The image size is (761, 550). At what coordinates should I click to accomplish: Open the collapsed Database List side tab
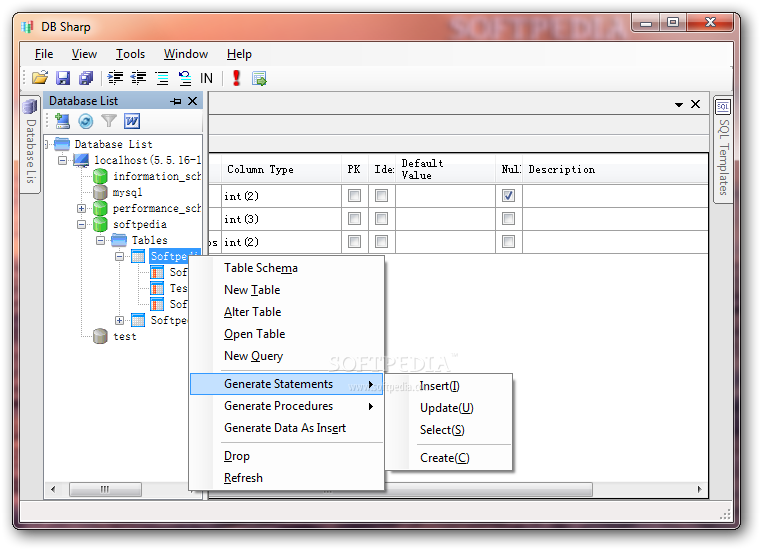(30, 144)
